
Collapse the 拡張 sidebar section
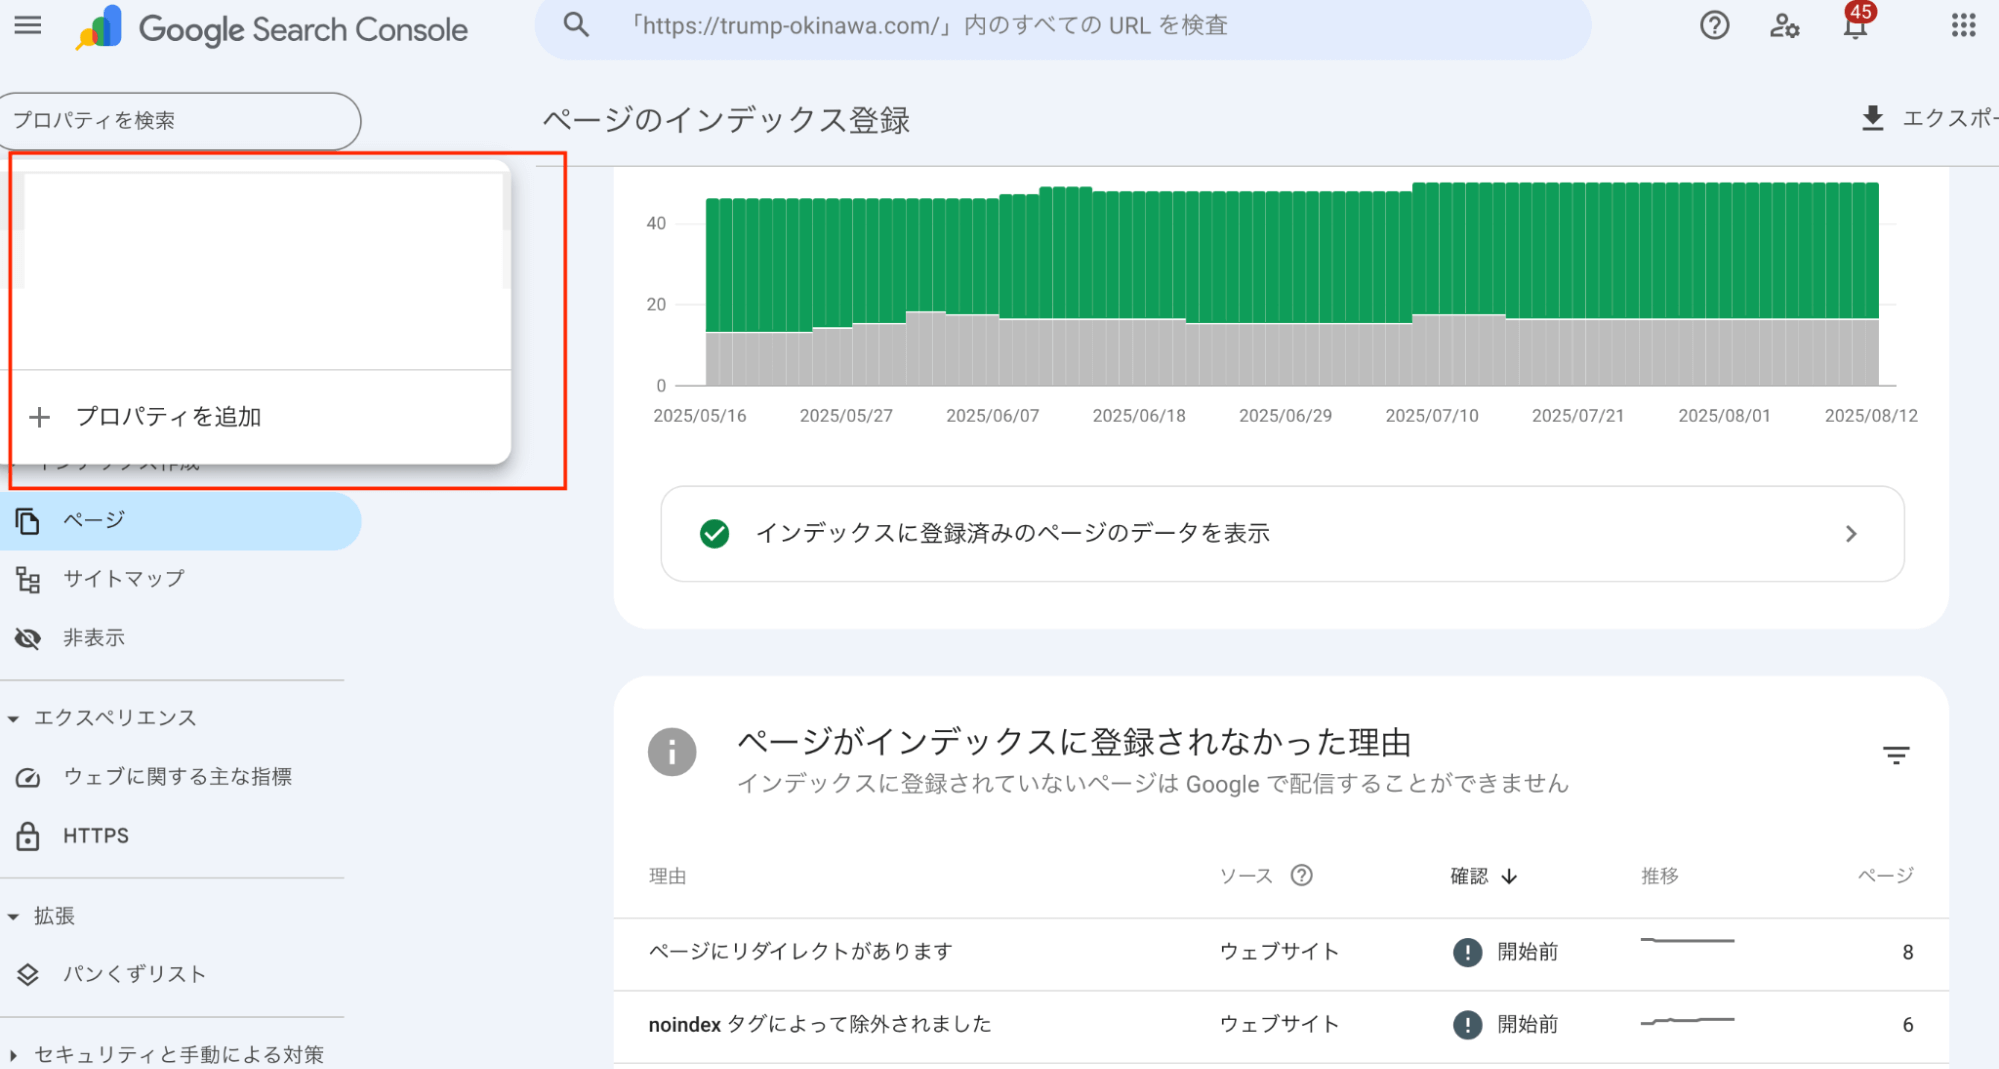pyautogui.click(x=13, y=916)
